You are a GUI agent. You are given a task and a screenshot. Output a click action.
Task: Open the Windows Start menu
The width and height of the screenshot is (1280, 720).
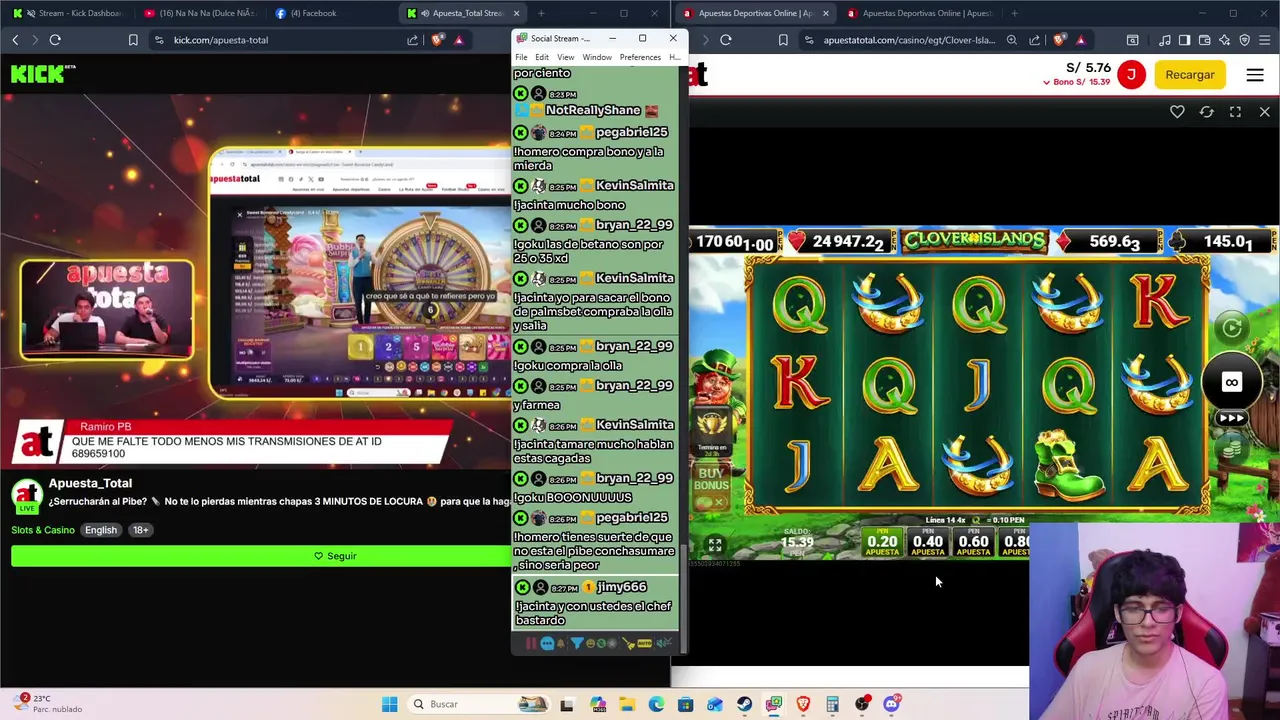(x=389, y=704)
